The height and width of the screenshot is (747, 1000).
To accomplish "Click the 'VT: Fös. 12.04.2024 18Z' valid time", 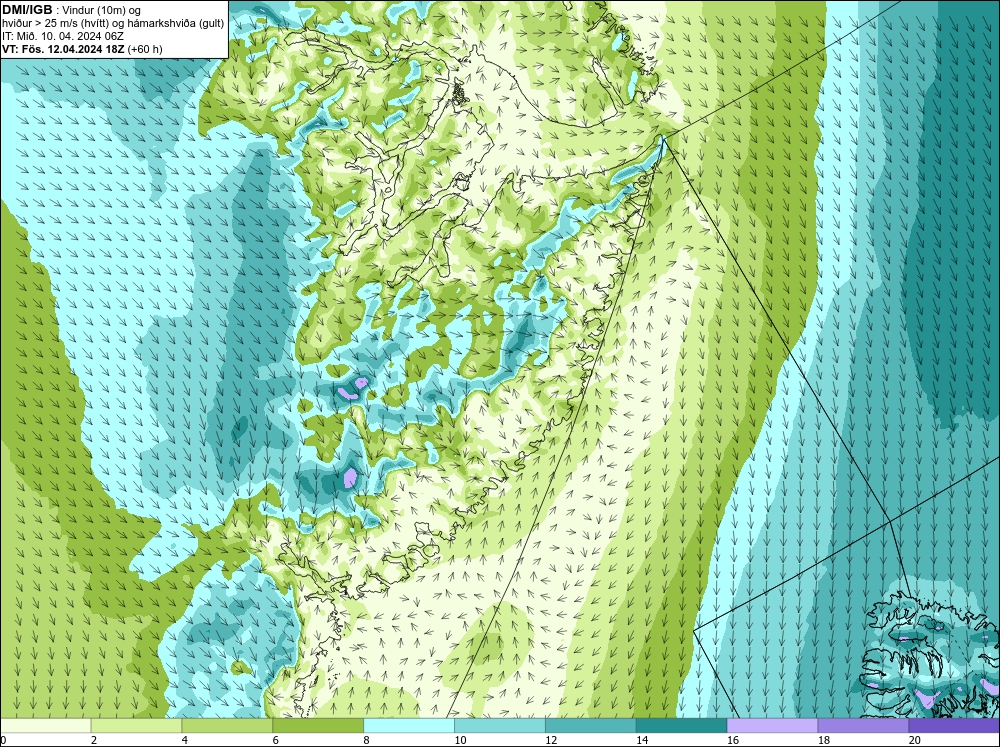I will [63, 48].
